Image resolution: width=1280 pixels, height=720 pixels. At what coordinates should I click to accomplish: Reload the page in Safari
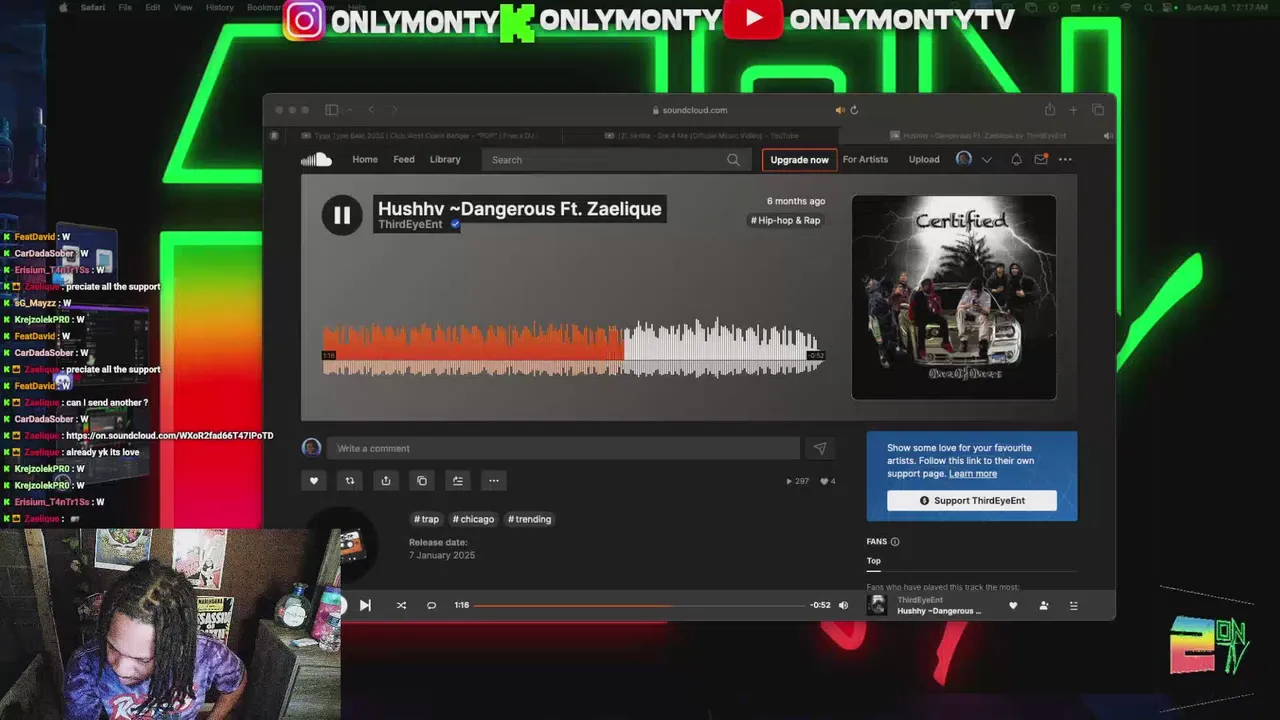pos(854,110)
